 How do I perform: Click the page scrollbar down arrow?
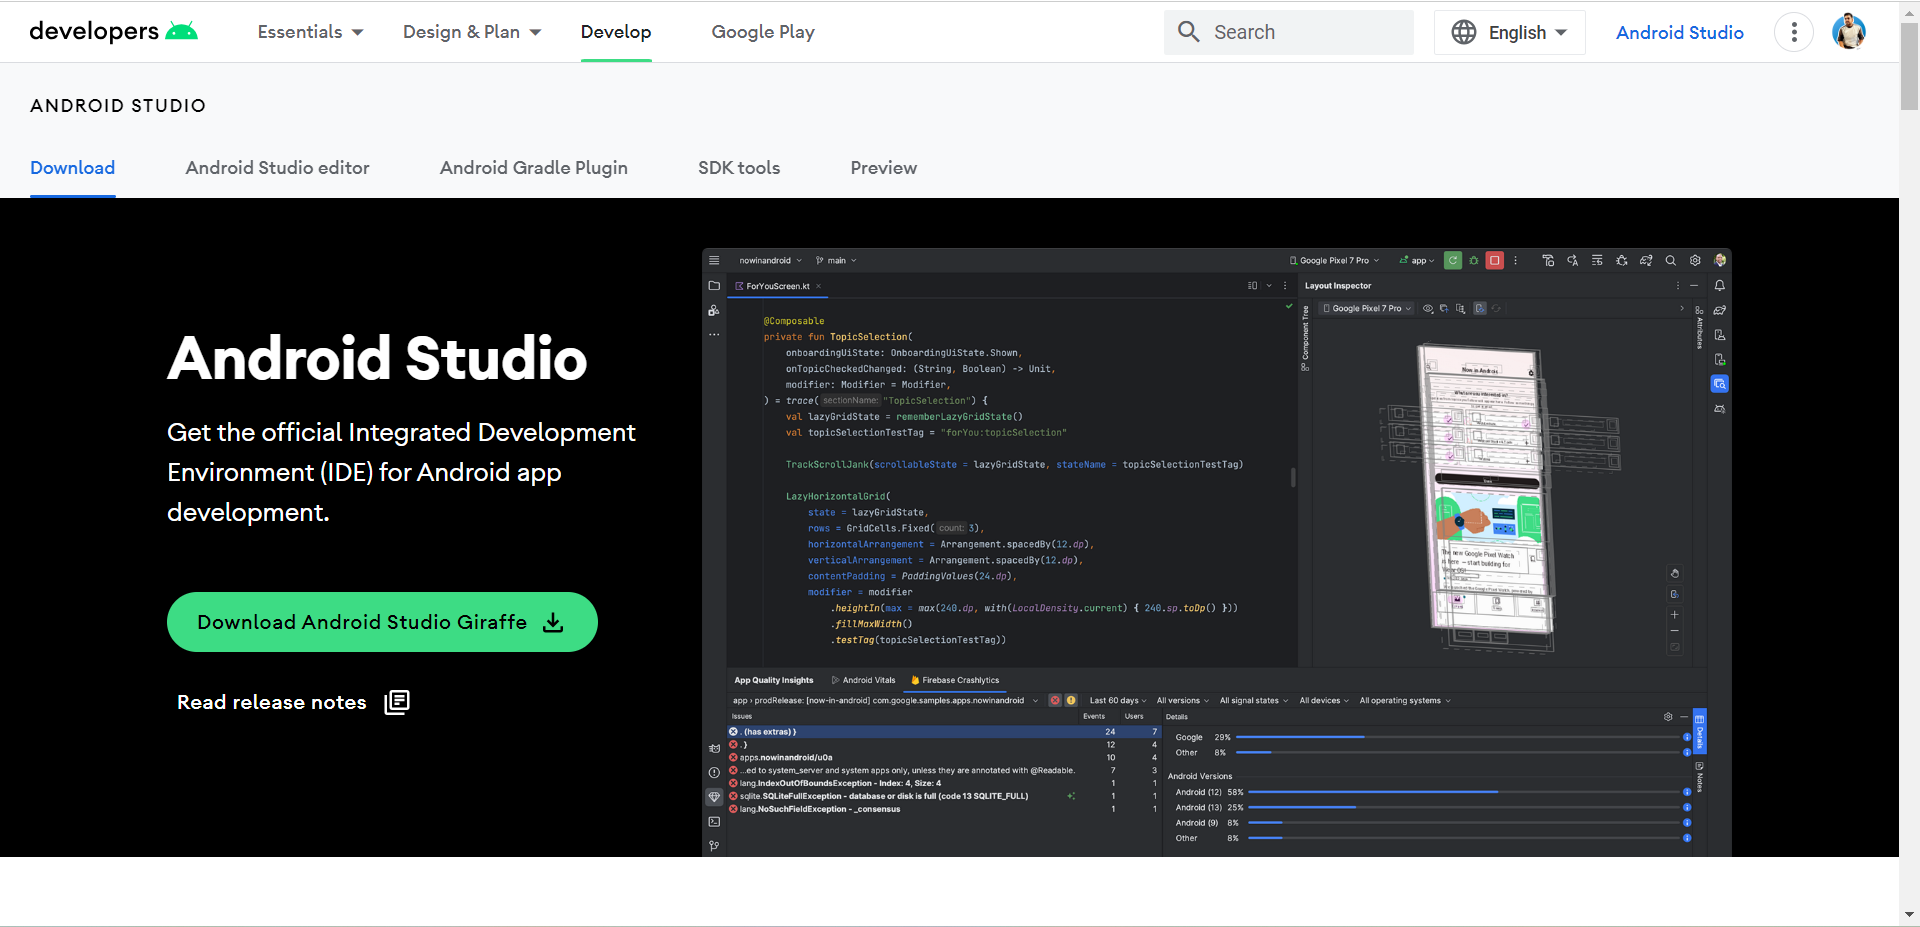(1909, 914)
